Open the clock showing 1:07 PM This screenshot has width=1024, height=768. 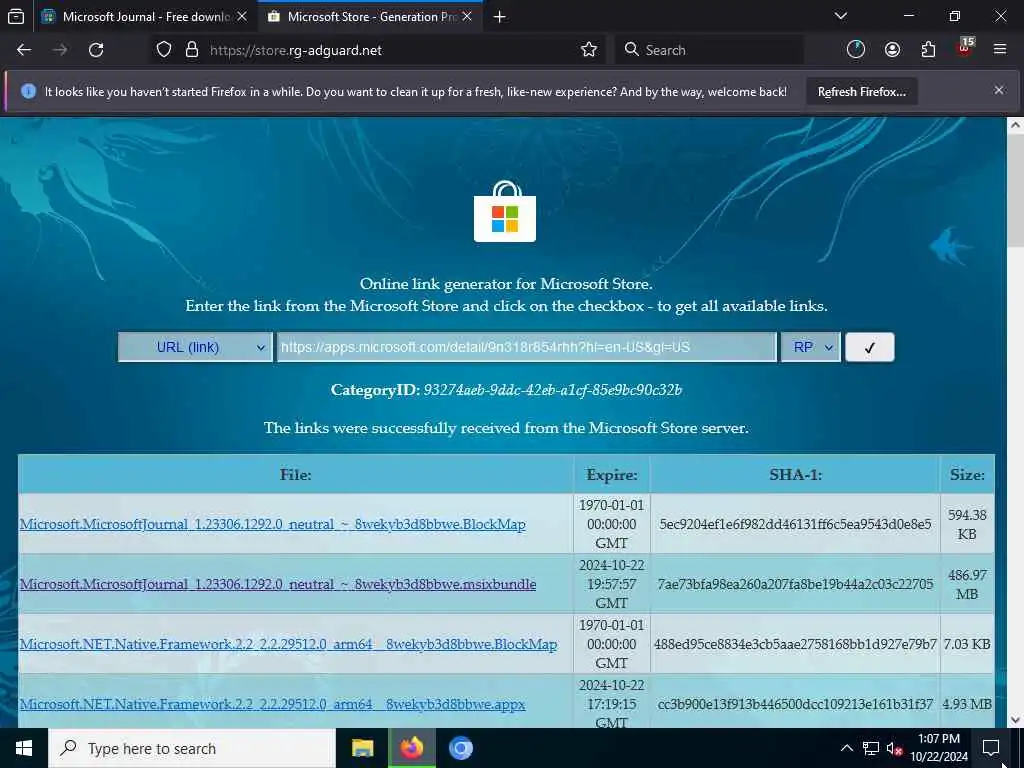938,748
